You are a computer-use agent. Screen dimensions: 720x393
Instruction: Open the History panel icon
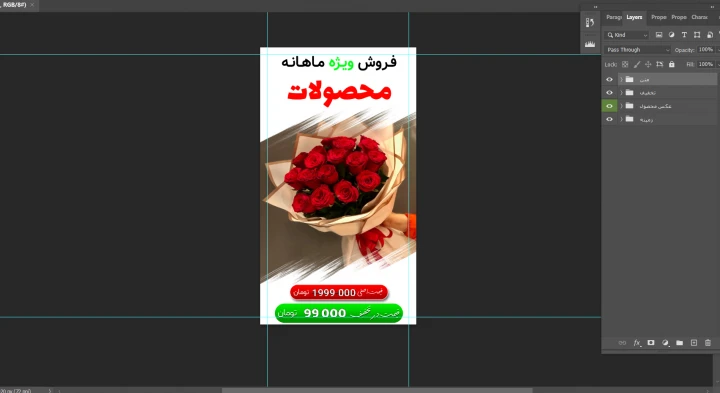(x=590, y=22)
